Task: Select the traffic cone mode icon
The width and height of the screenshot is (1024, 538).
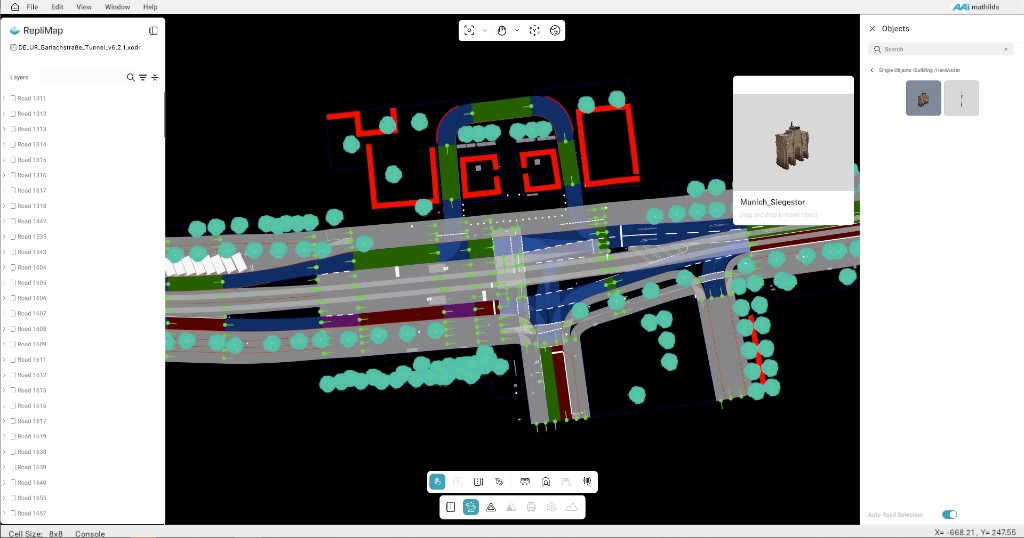Action: point(491,507)
